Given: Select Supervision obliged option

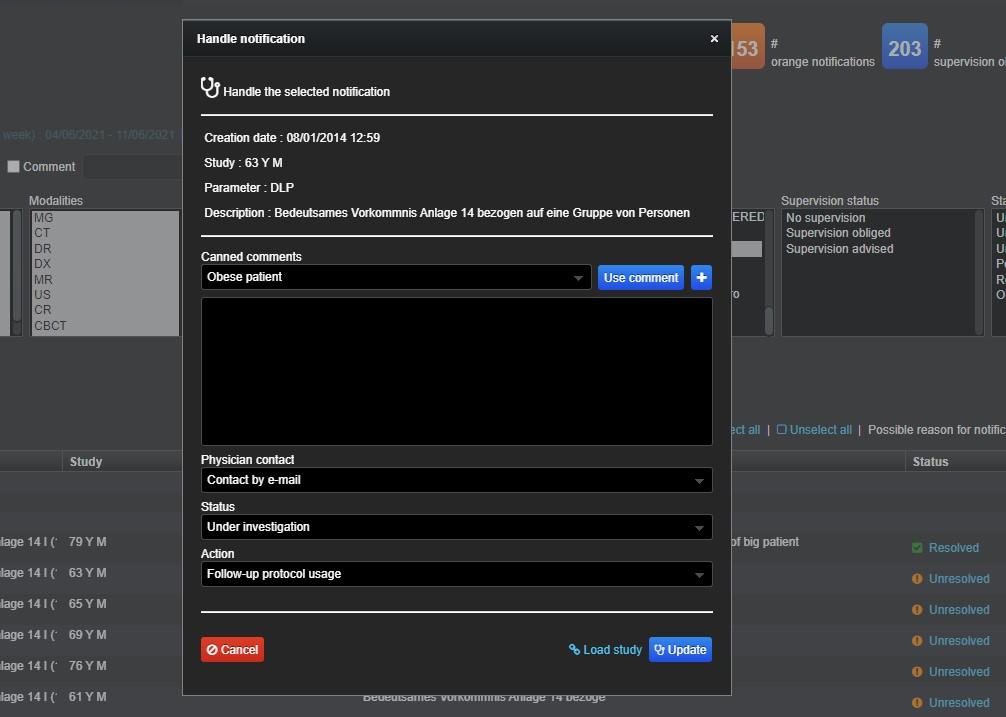Looking at the screenshot, I should [838, 233].
